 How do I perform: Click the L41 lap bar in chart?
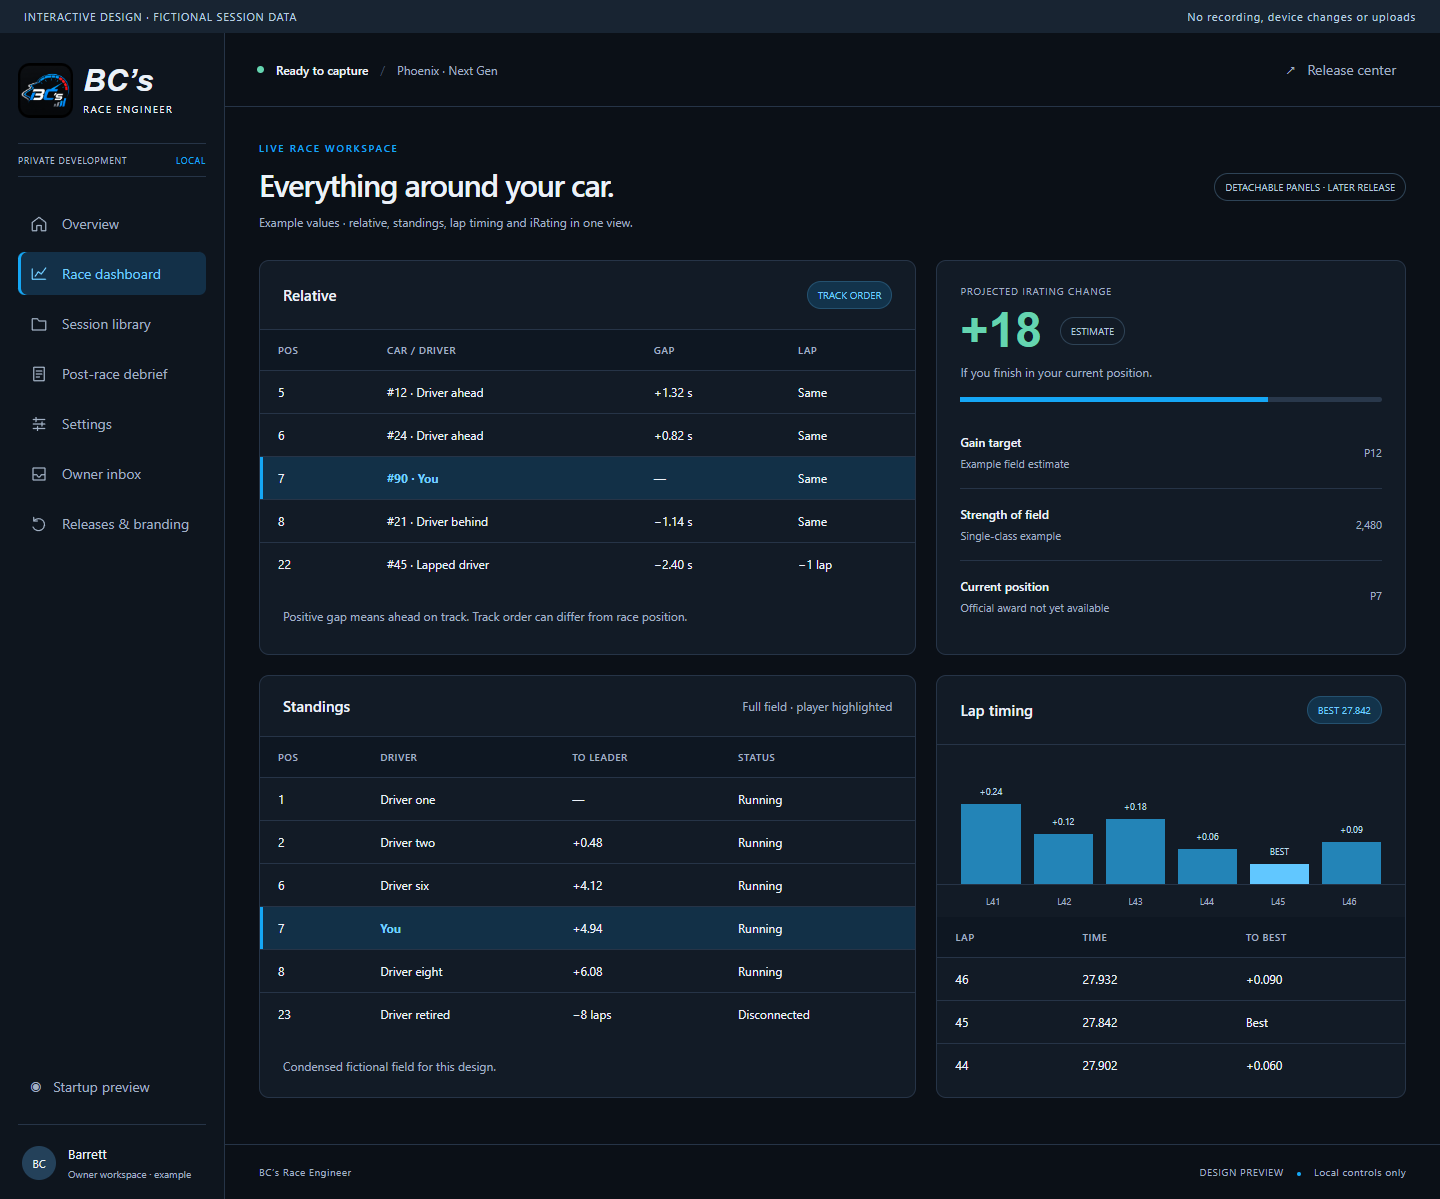(991, 844)
